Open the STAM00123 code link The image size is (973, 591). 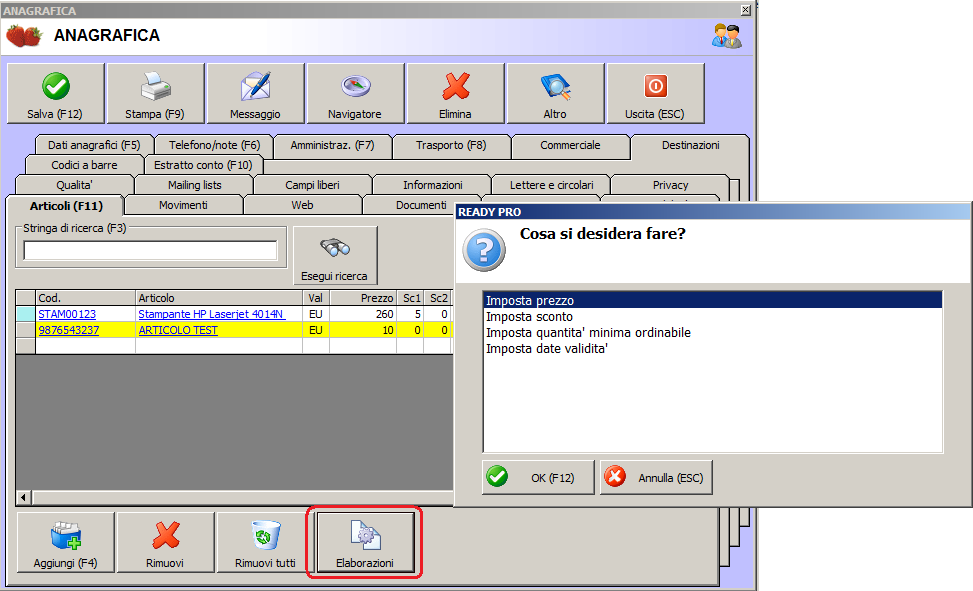[x=67, y=314]
